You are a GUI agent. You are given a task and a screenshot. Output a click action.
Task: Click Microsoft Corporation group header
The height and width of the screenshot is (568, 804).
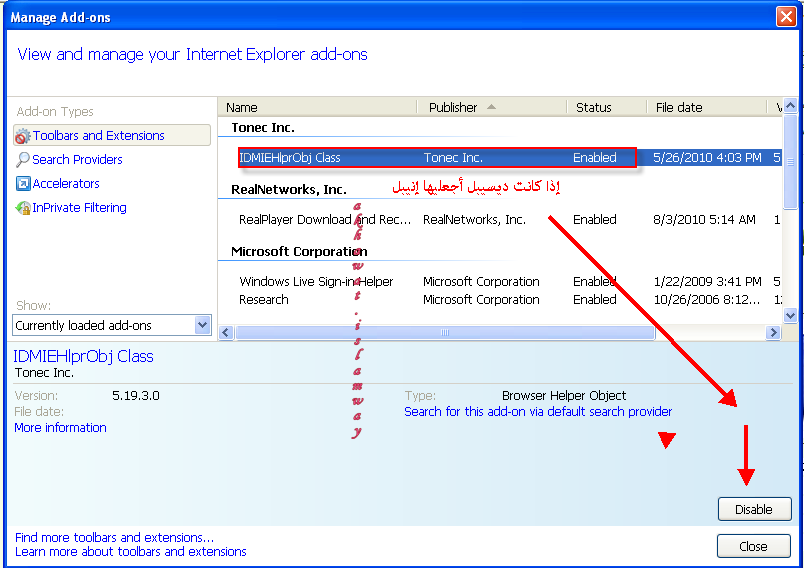[299, 252]
